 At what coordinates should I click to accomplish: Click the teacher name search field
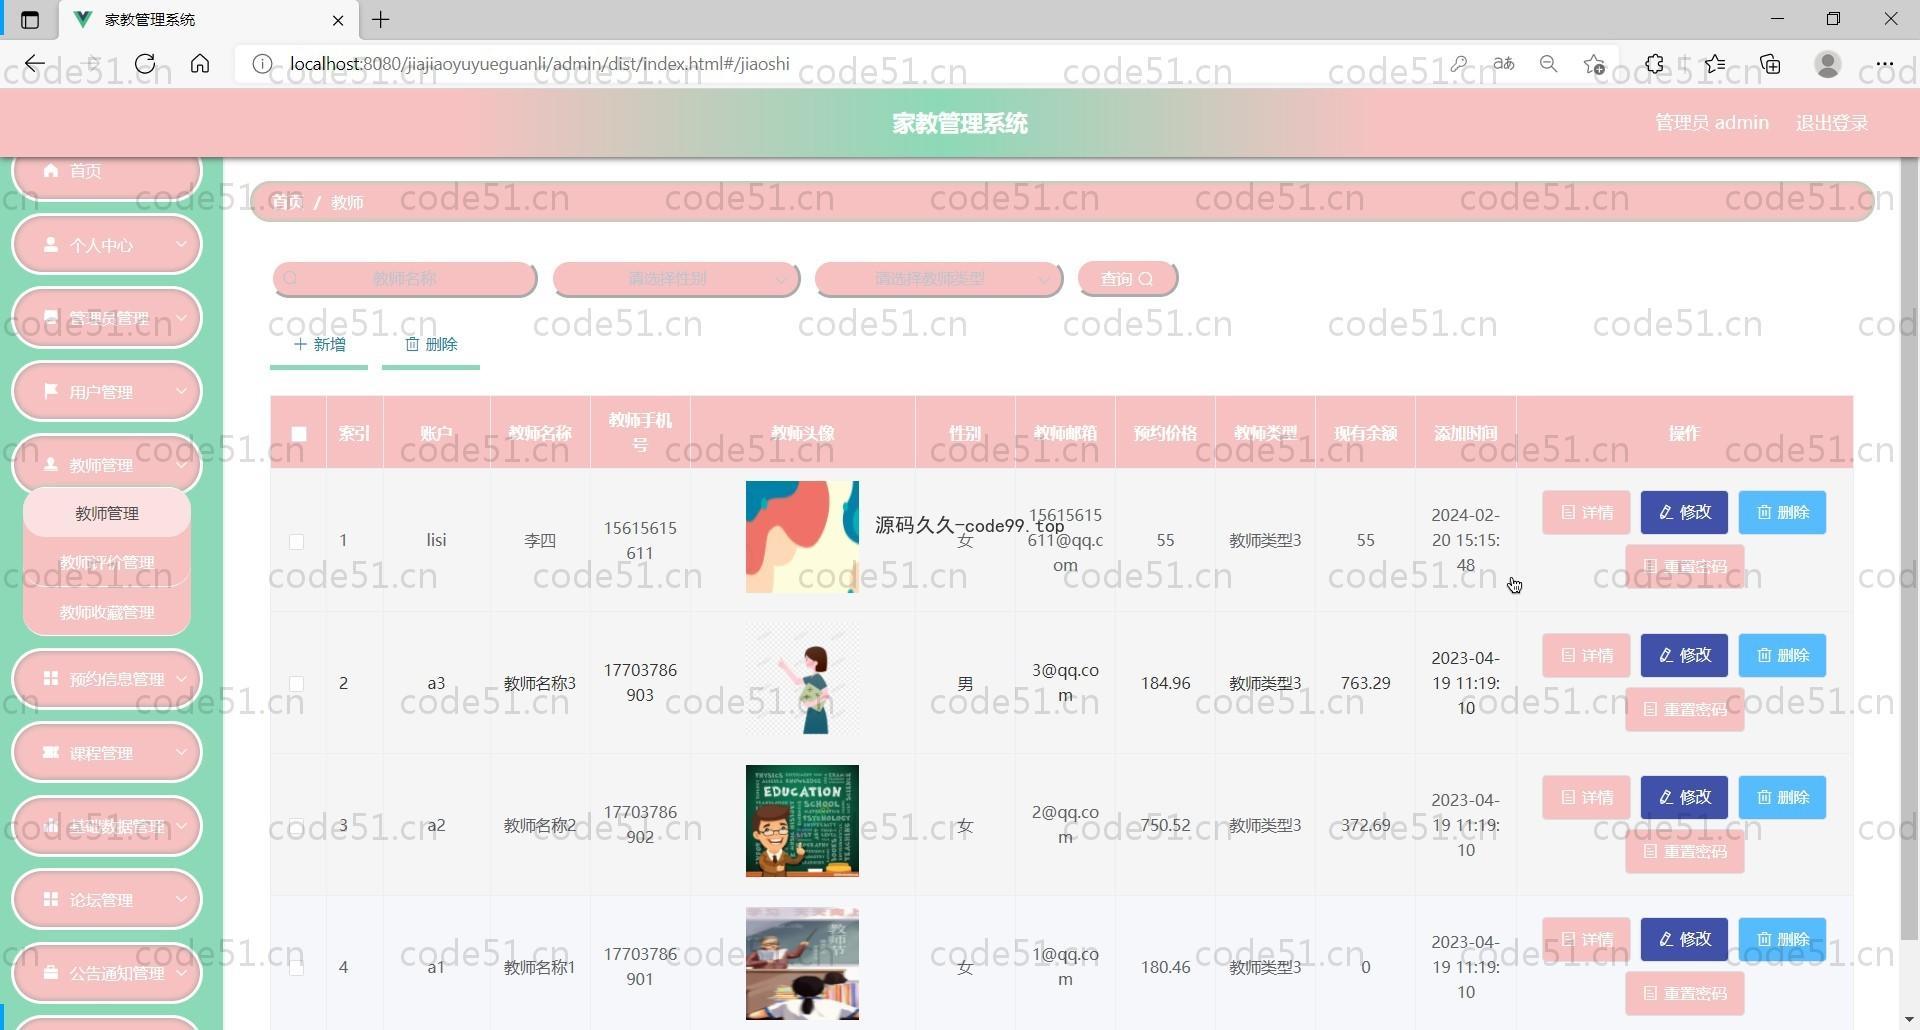[x=404, y=279]
